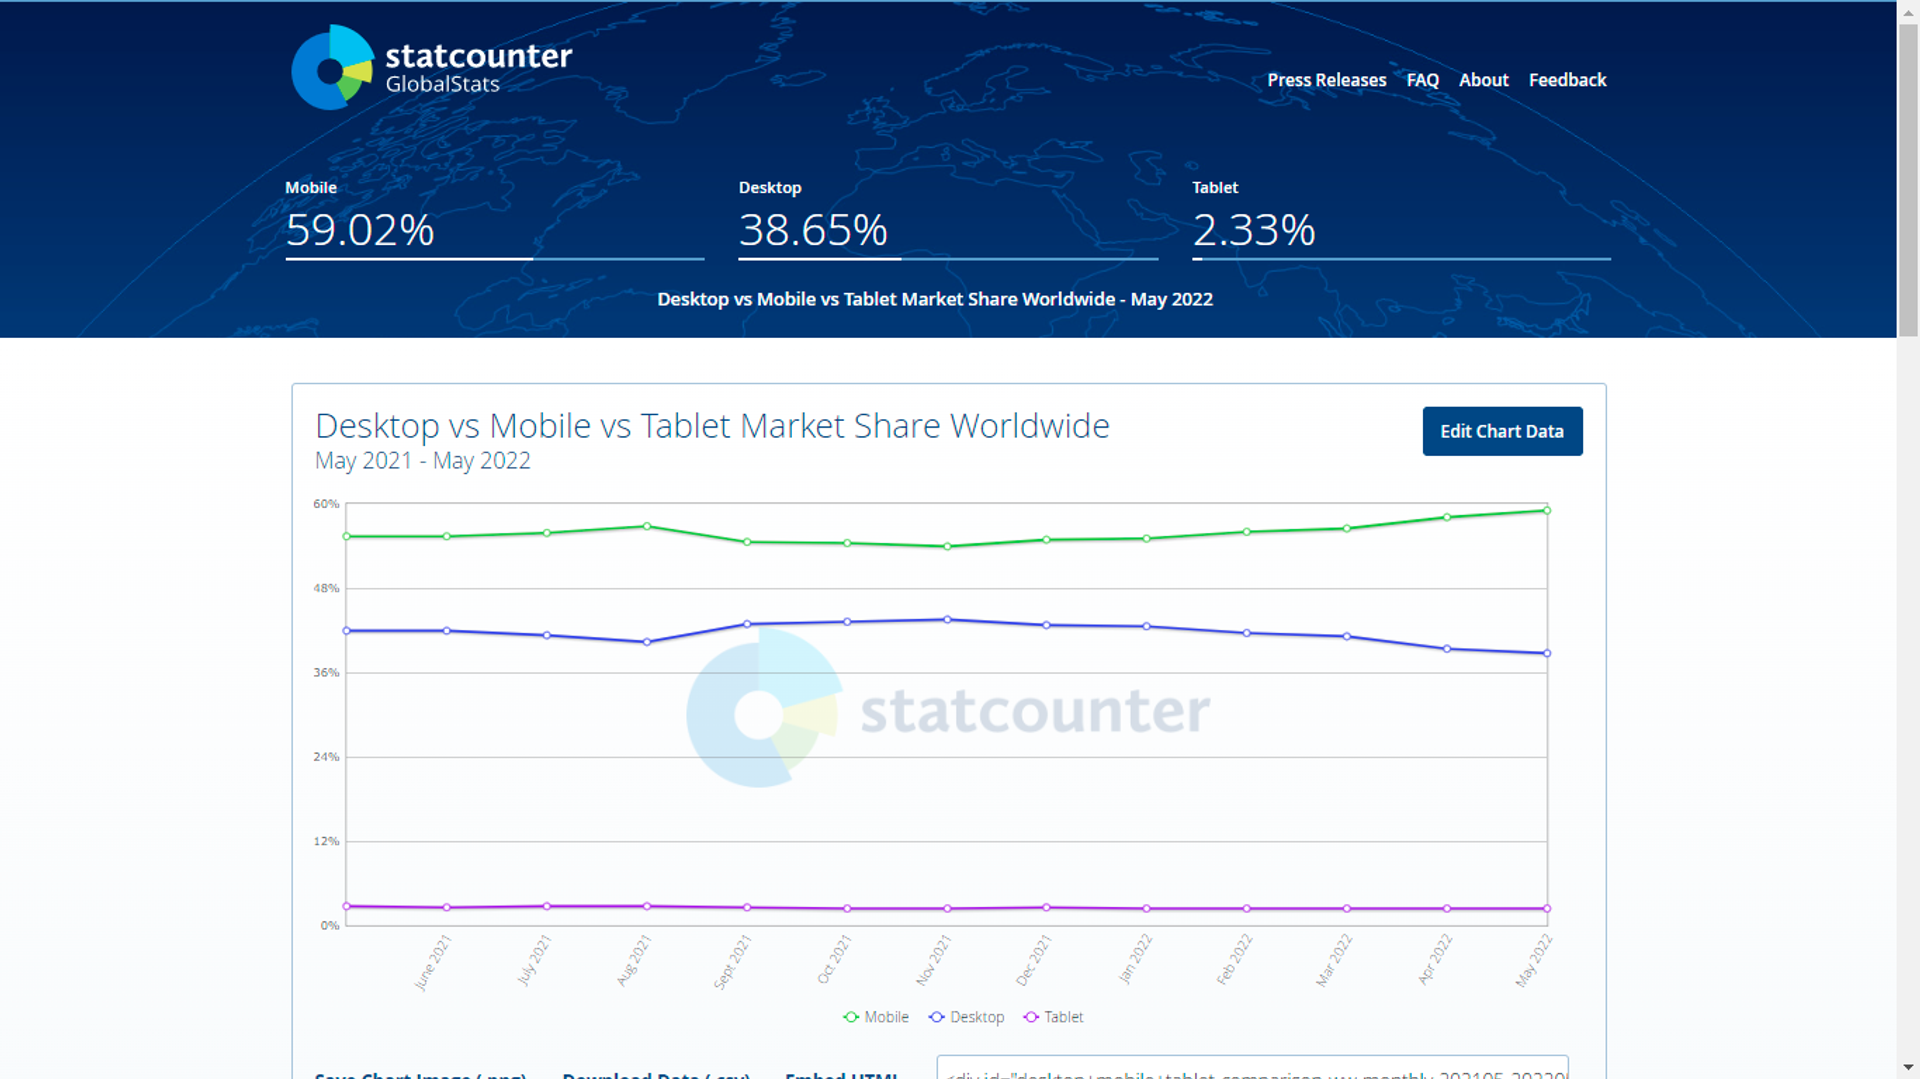Click the Aug 2021 Tablet data point

[645, 904]
